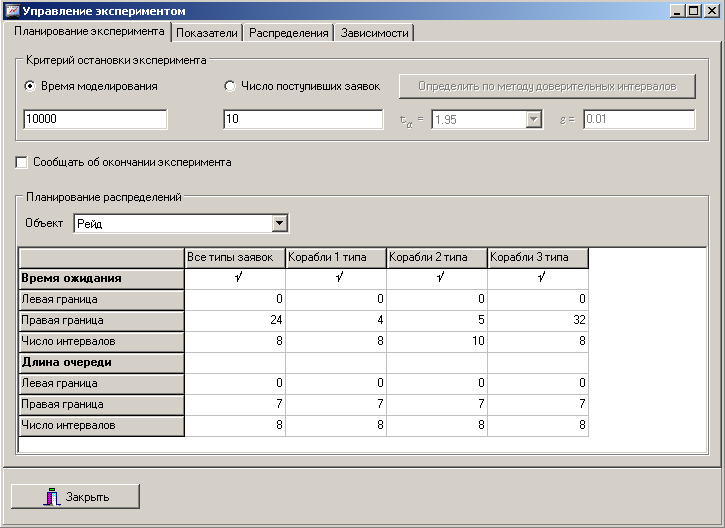Screen dimensions: 725x528
Task: Close the Управление экспериментом window
Action: [x=711, y=11]
